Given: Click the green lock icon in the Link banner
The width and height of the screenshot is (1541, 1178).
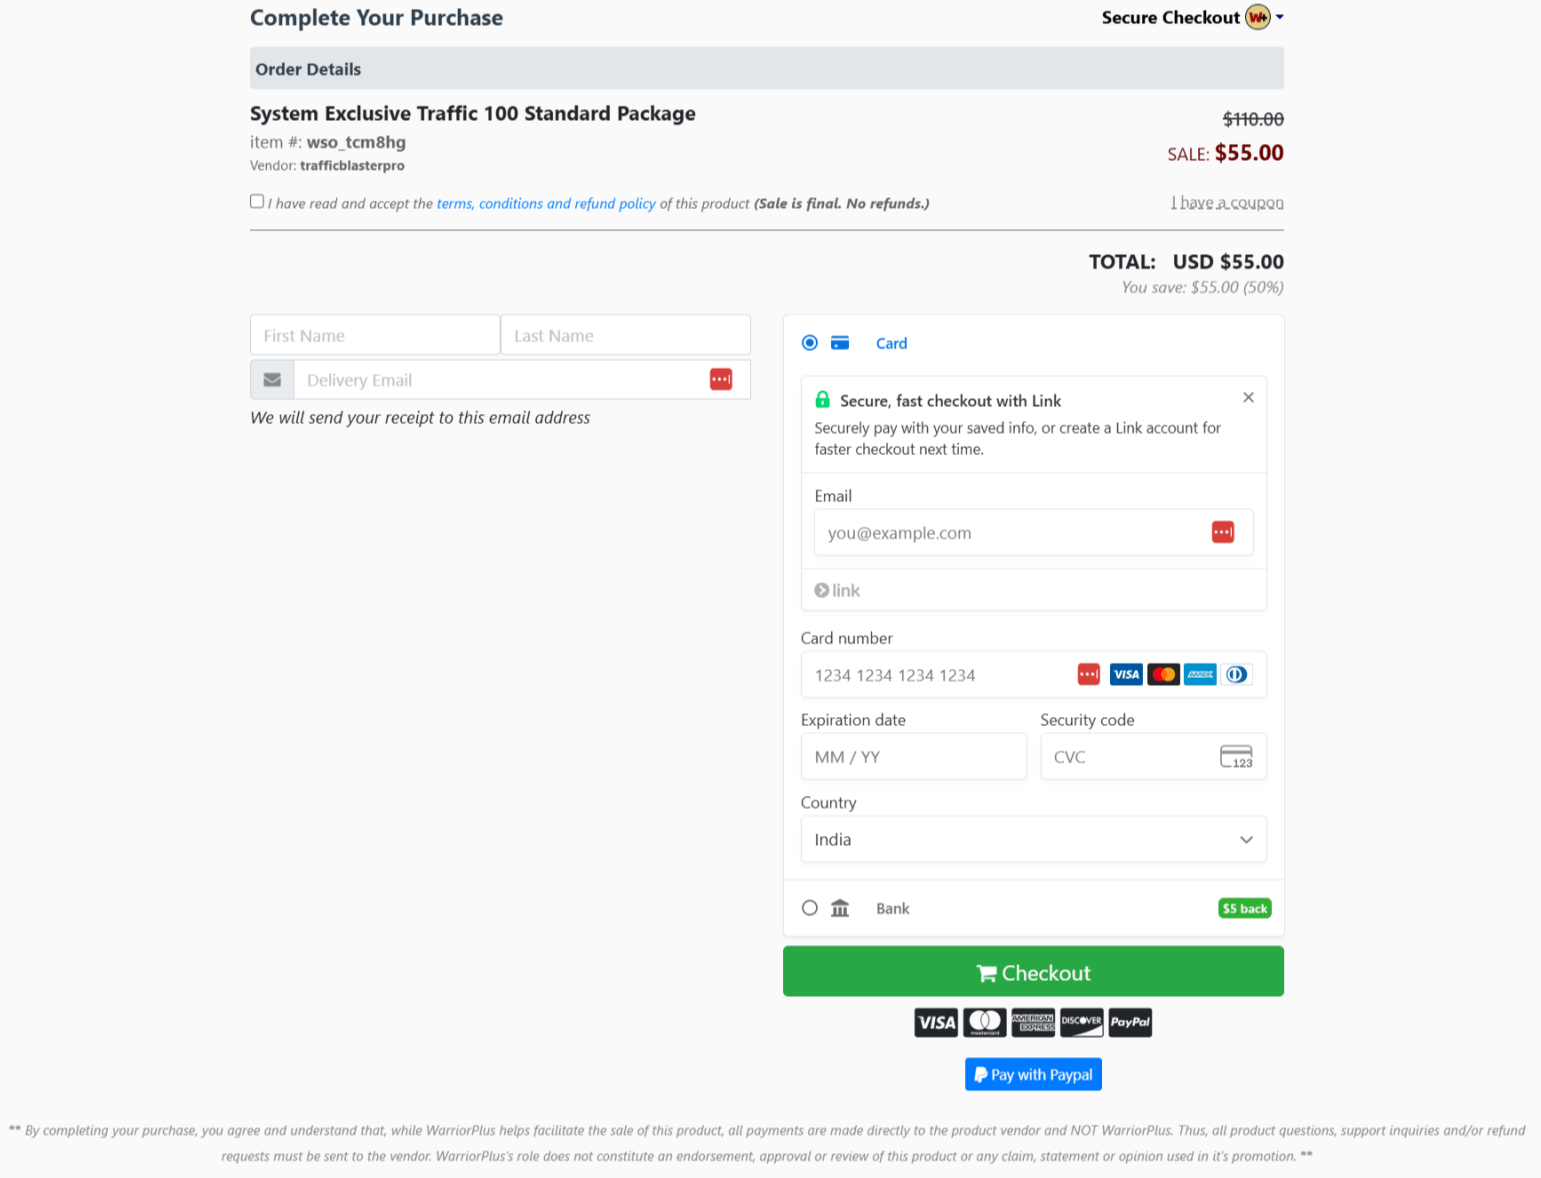Looking at the screenshot, I should (822, 399).
